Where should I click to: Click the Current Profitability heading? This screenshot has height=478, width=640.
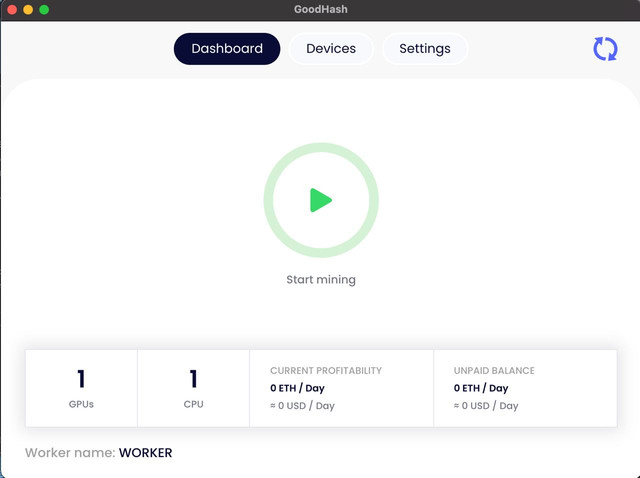(326, 371)
